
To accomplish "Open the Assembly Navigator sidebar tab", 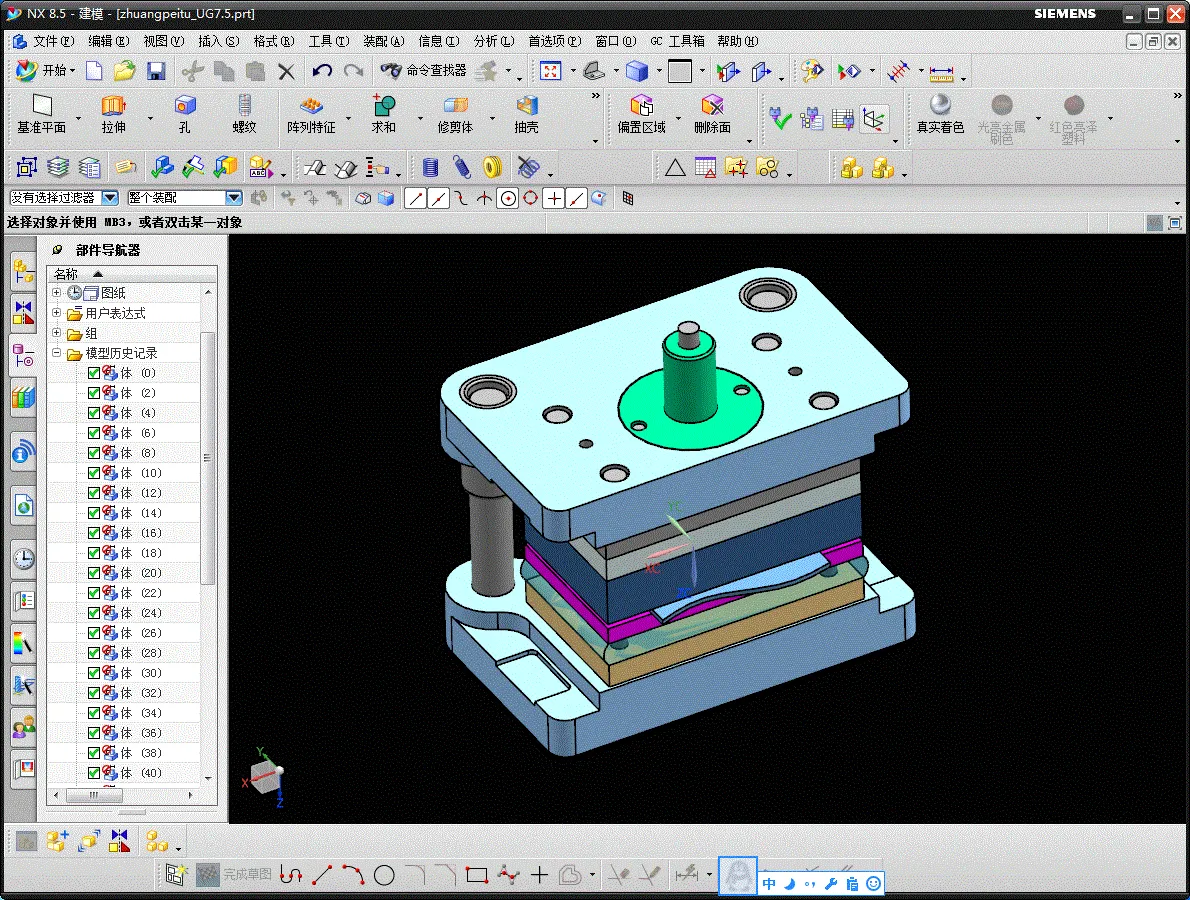I will click(24, 271).
